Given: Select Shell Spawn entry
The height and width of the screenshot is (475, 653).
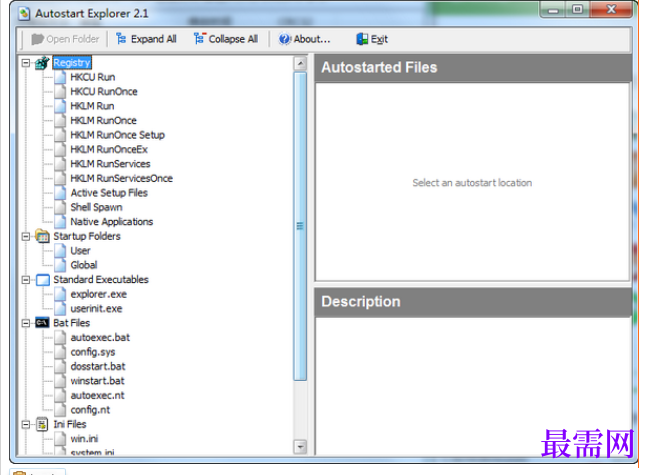Looking at the screenshot, I should pos(96,207).
